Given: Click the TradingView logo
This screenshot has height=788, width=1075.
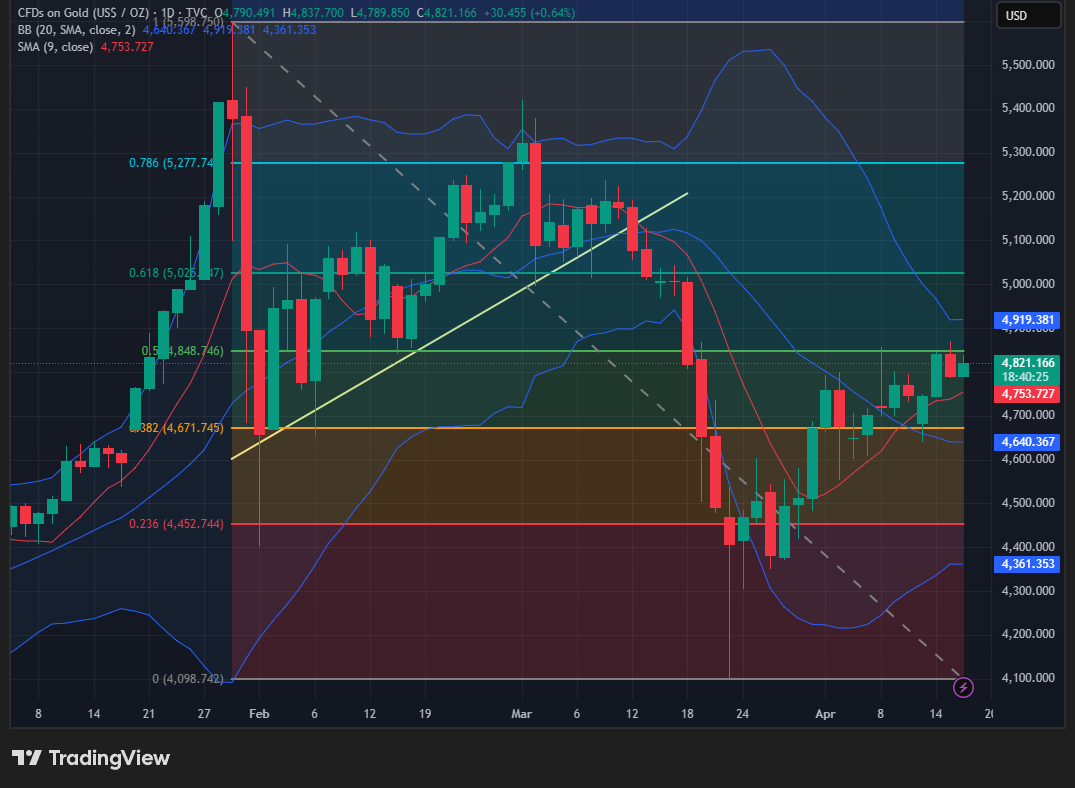Looking at the screenshot, I should point(91,758).
